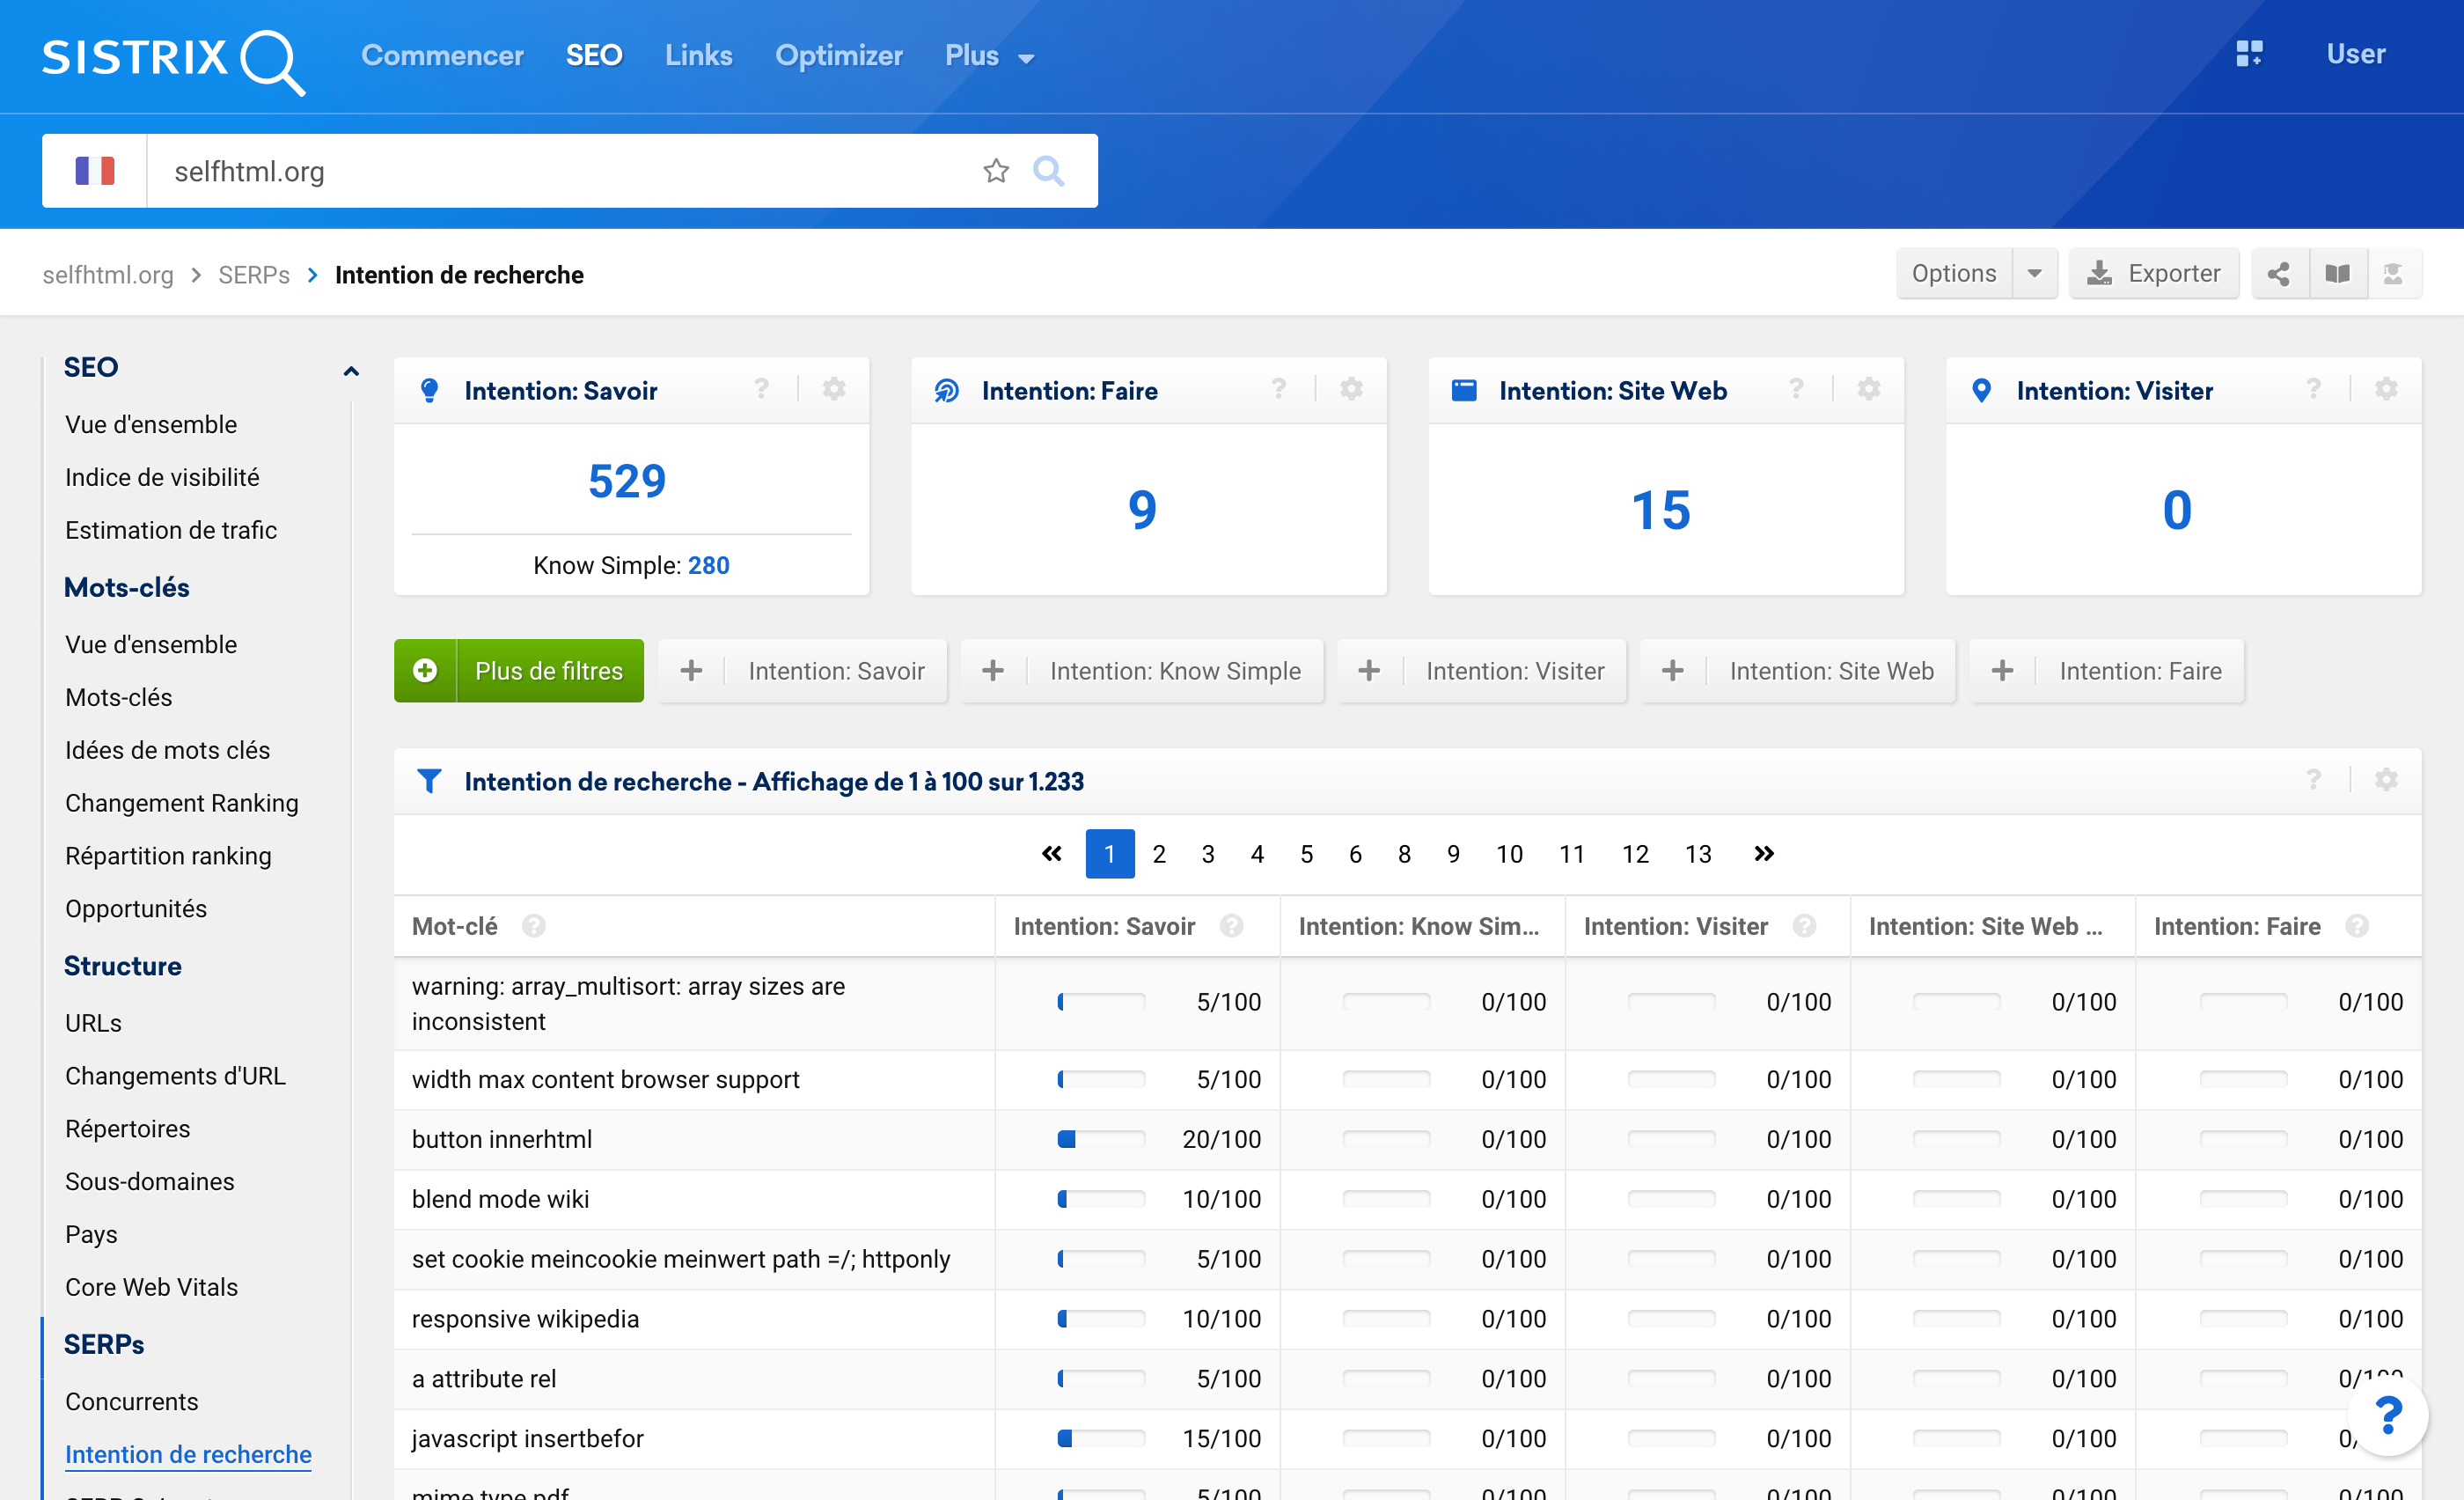Click help icon next to Mot-clé column
The height and width of the screenshot is (1500, 2464).
point(534,926)
